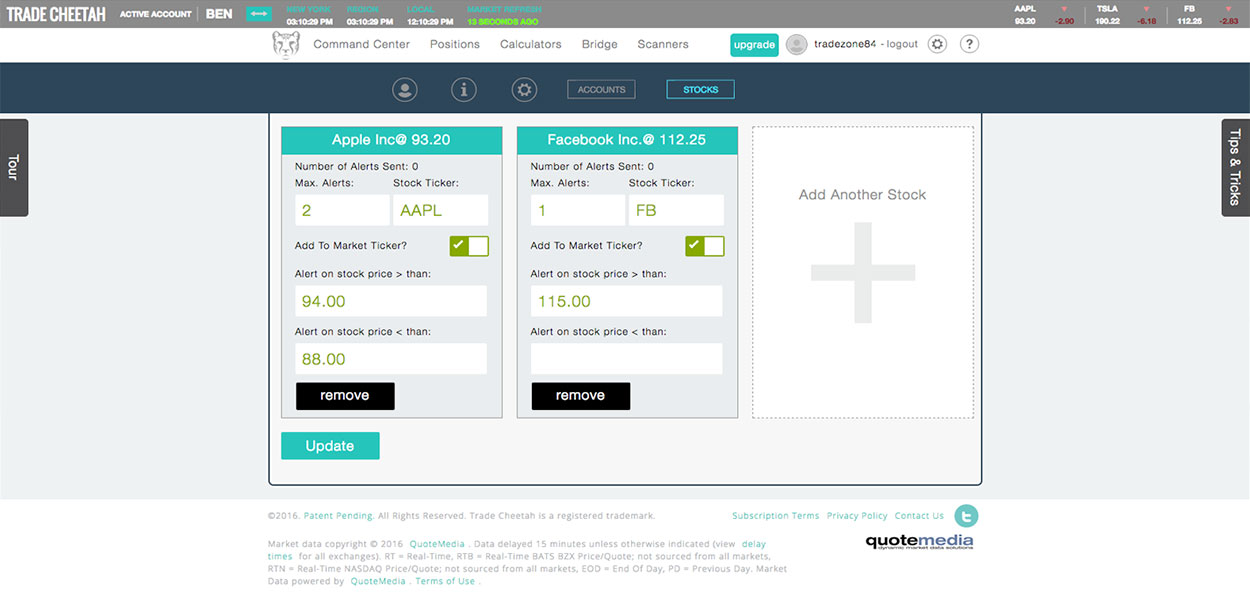Open the help question mark icon
Image resolution: width=1250 pixels, height=611 pixels.
click(969, 44)
